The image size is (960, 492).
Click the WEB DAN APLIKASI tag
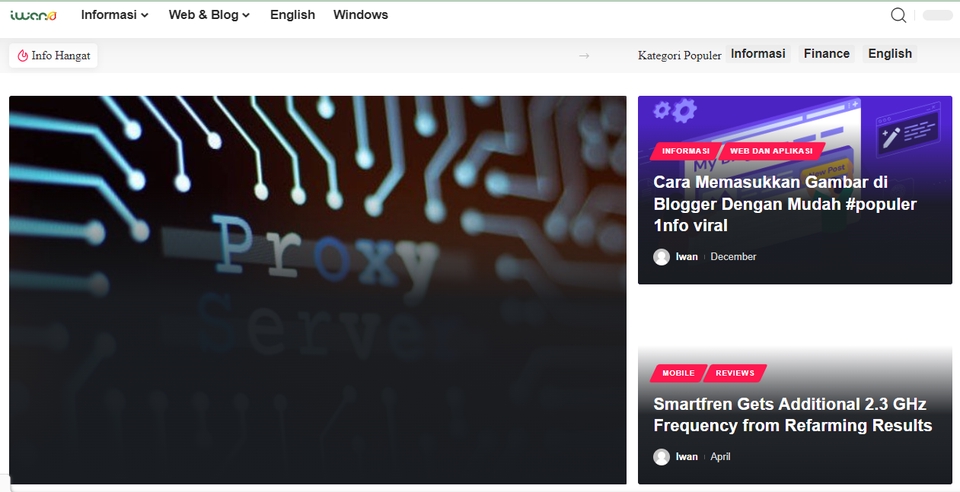771,151
